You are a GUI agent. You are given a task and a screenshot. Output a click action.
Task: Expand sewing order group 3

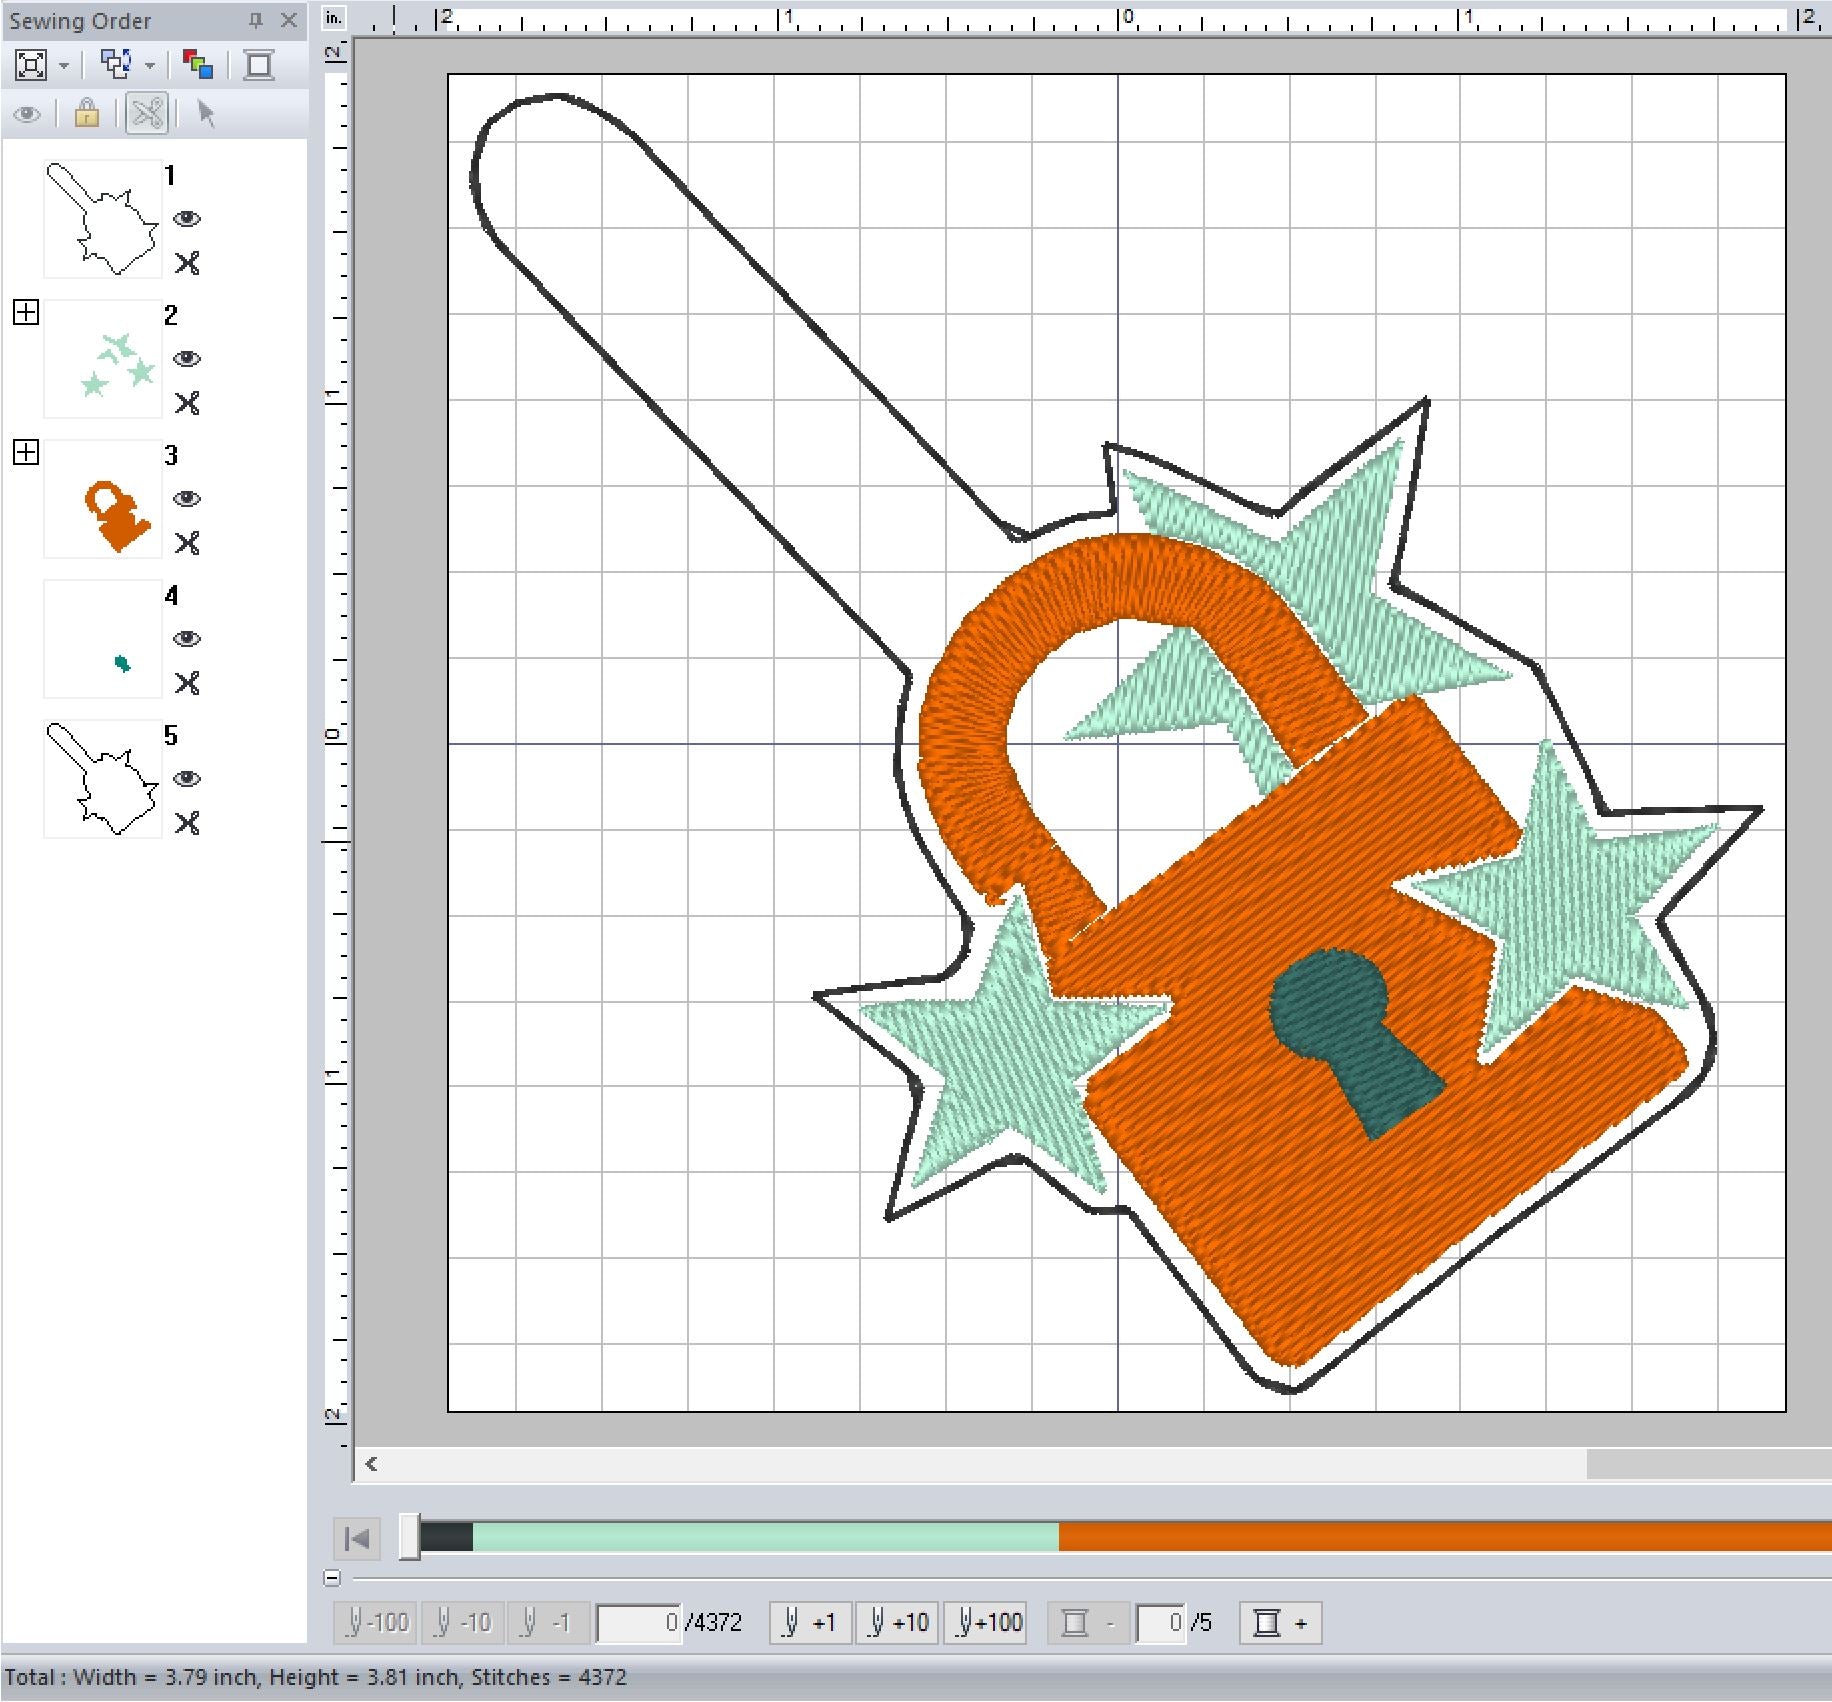tap(26, 453)
